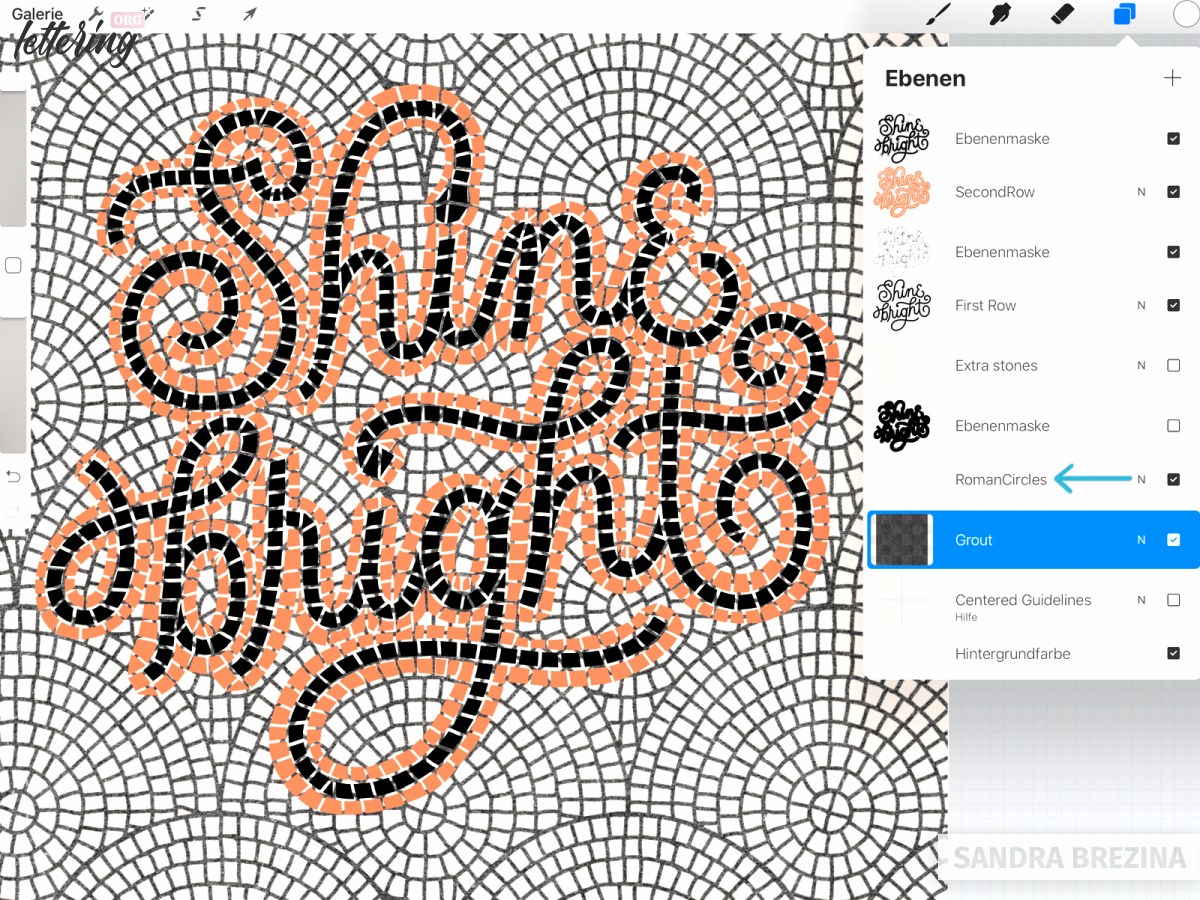Tap the First Row layer thumbnail

(902, 305)
